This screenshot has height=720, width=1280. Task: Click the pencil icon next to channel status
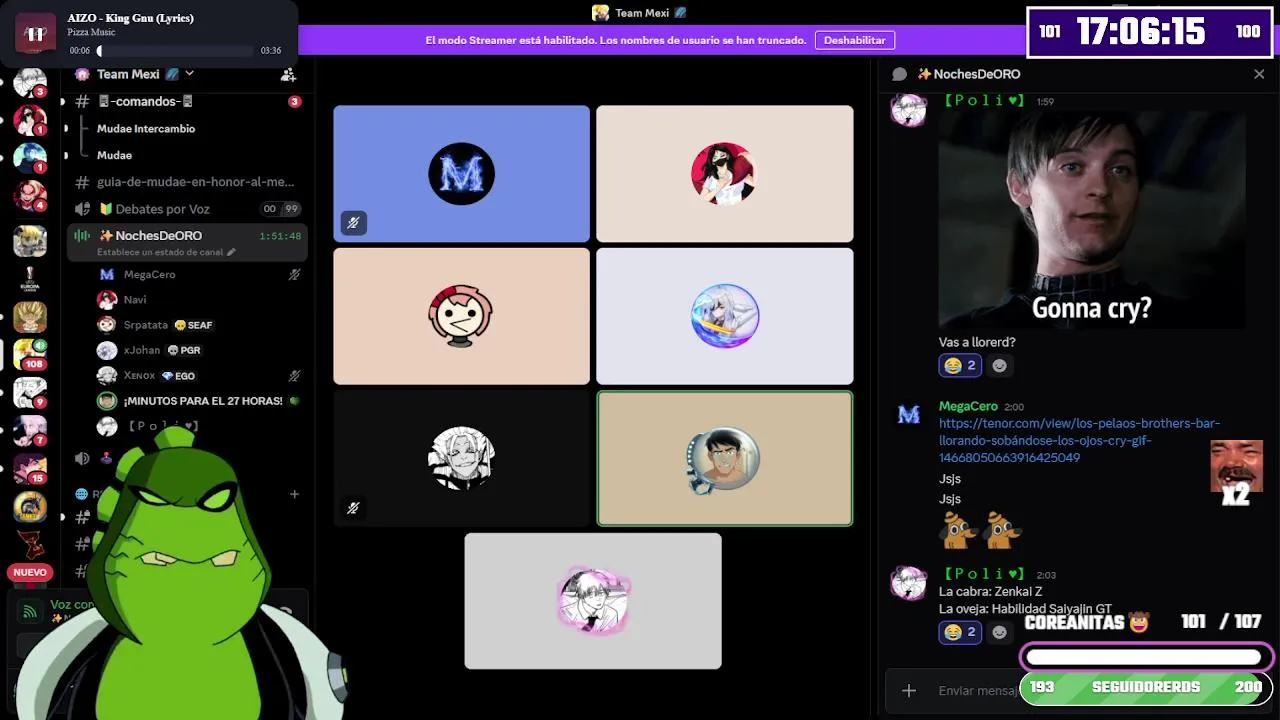click(231, 252)
